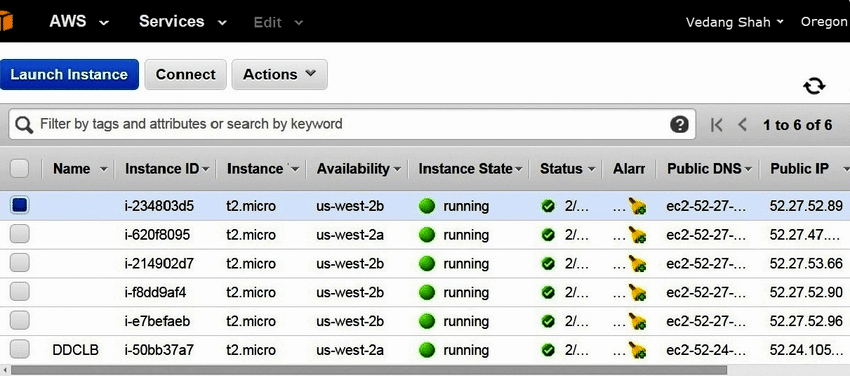Add alarm icon for instance i-f8dd9af4

tap(638, 293)
